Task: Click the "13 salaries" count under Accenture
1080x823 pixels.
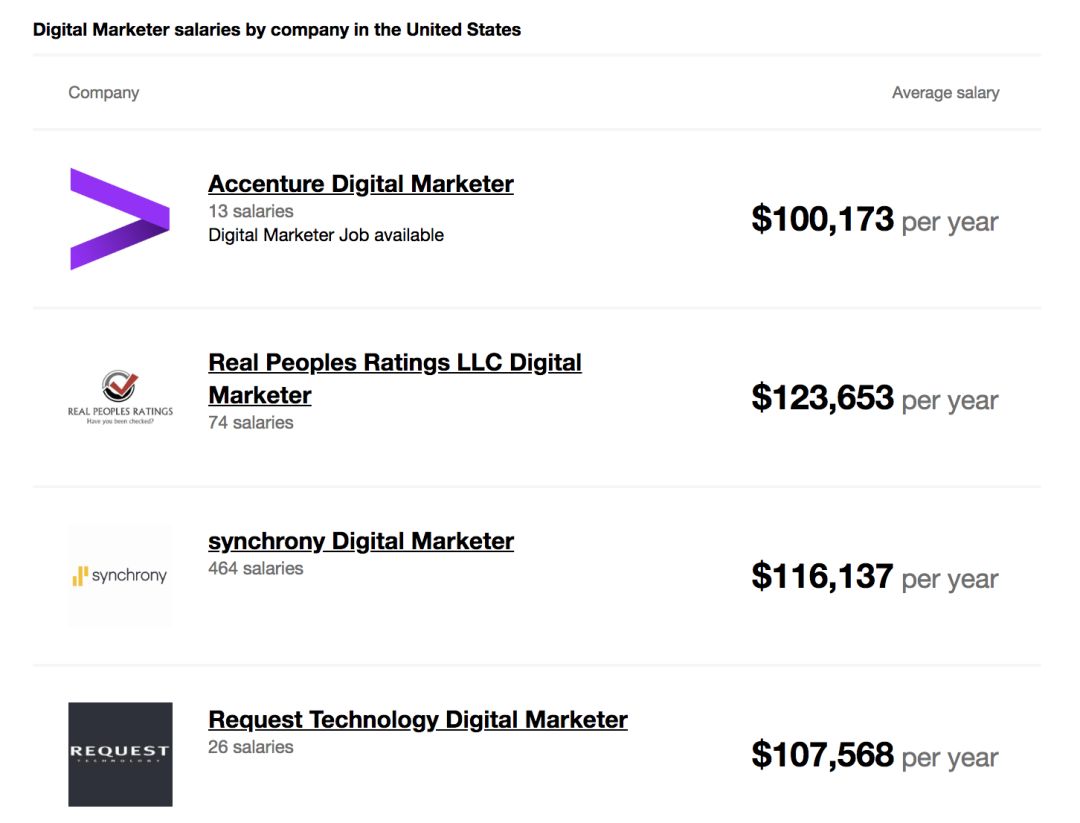Action: point(250,211)
